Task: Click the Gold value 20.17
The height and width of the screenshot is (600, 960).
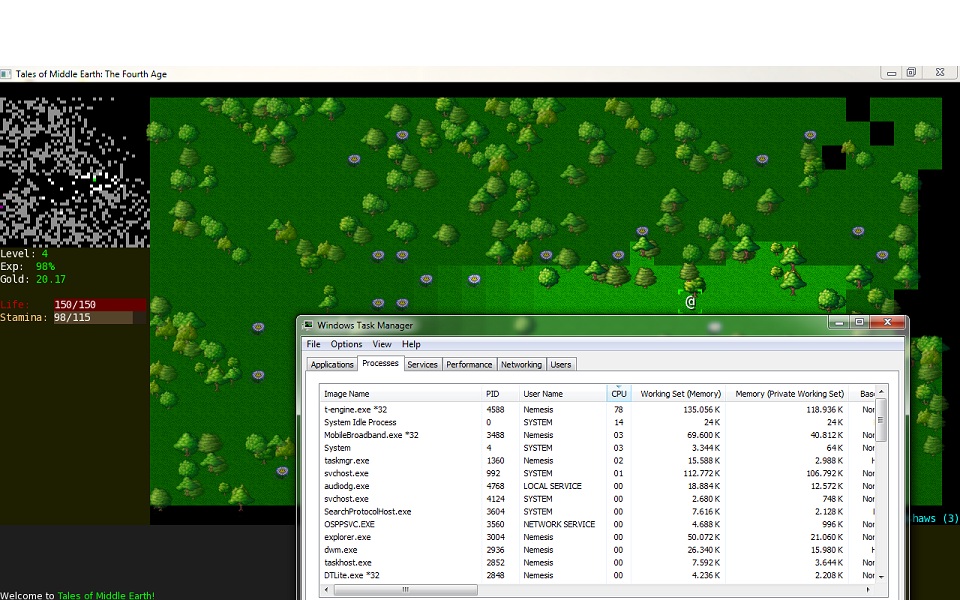Action: tap(51, 279)
